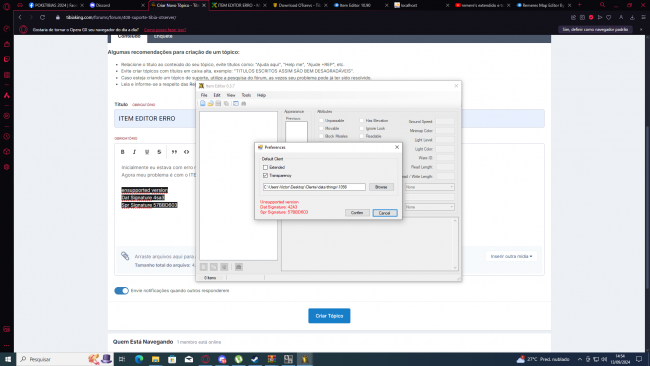Viewport: 650px width, 366px height.
Task: Click the last button below the Item Editor item list
Action: click(239, 267)
